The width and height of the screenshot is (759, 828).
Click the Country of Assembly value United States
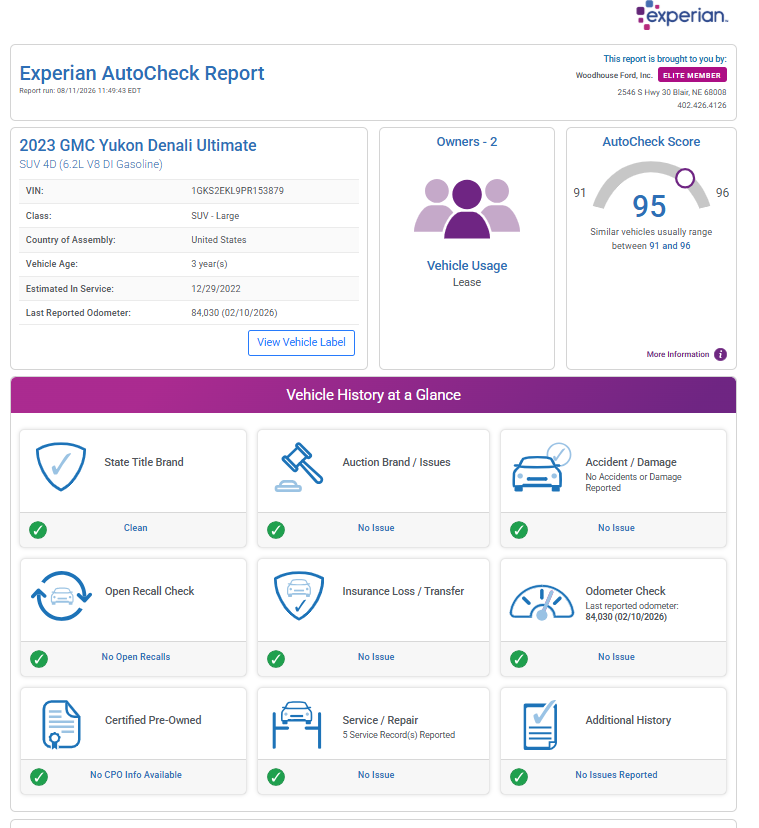coord(219,240)
